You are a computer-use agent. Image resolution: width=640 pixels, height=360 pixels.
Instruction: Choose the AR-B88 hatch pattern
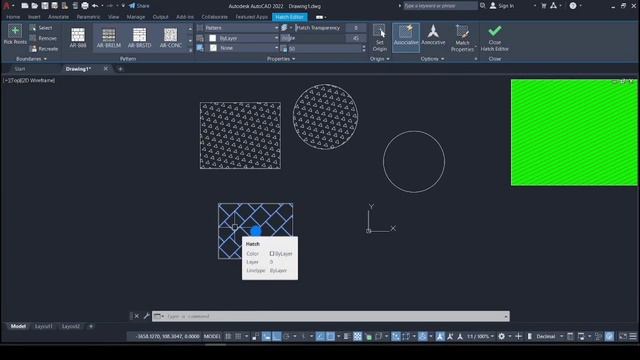78,37
